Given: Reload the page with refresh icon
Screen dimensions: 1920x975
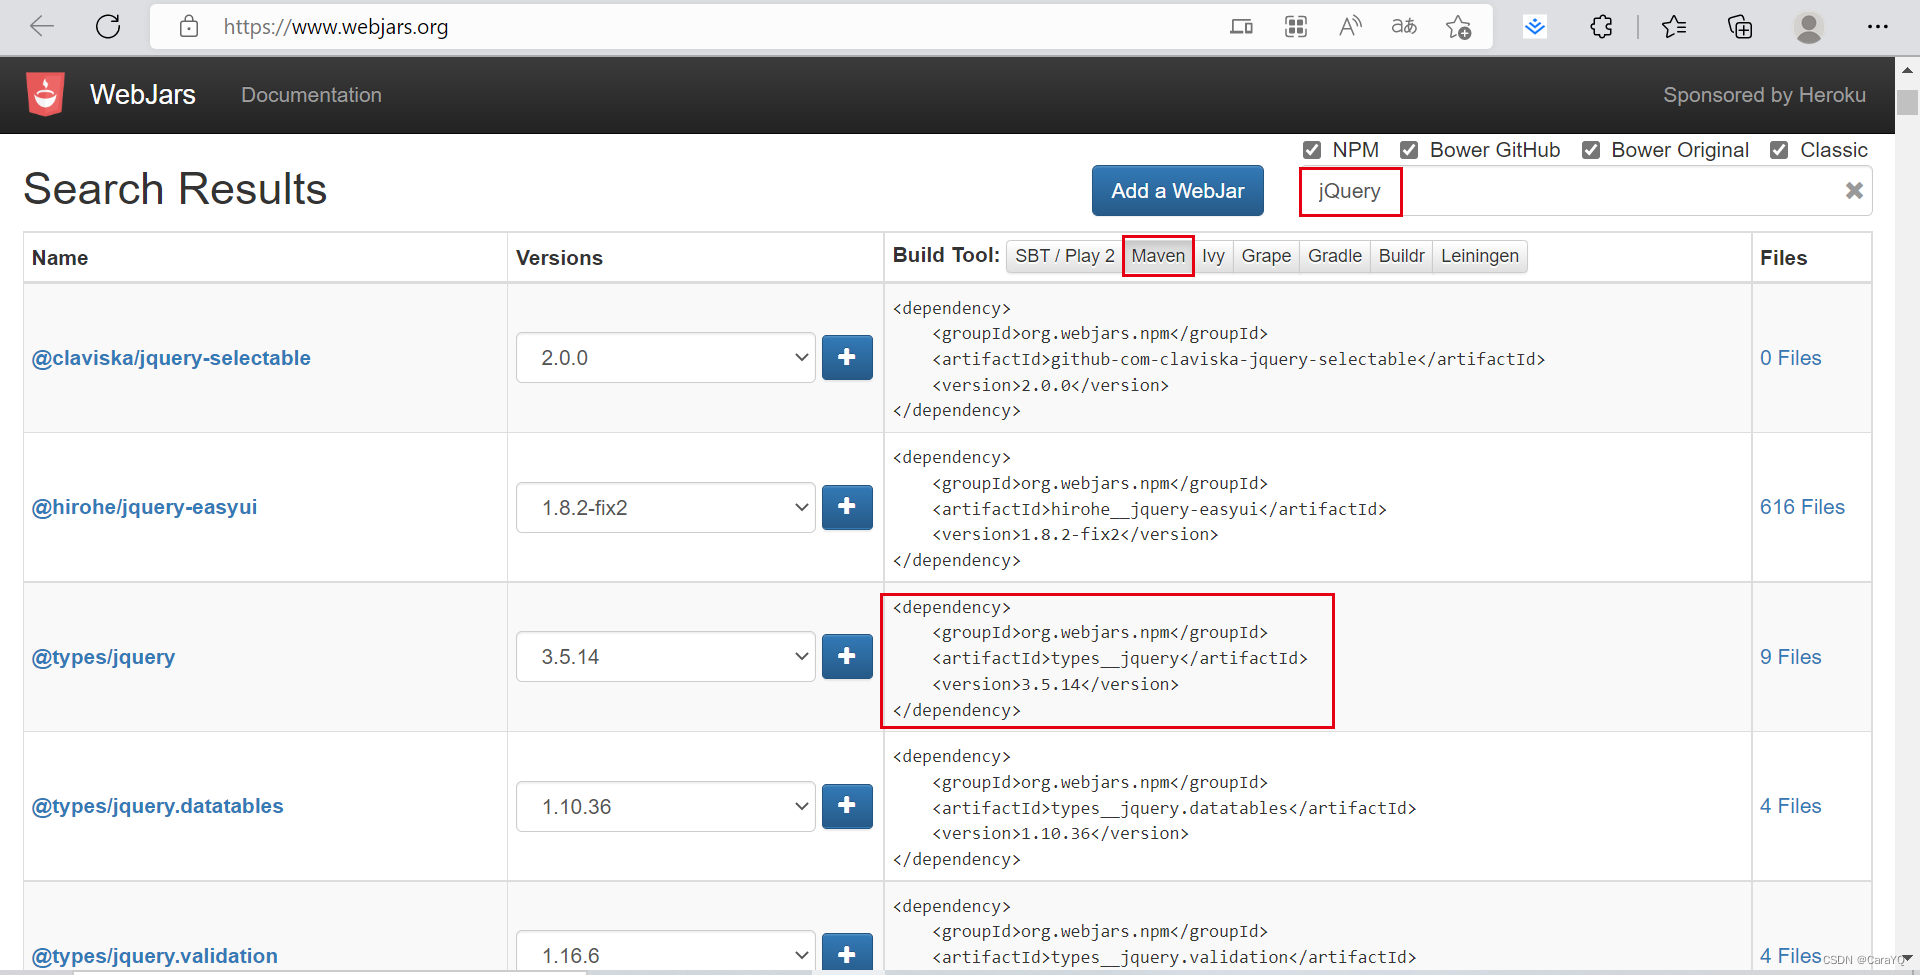Looking at the screenshot, I should [108, 27].
